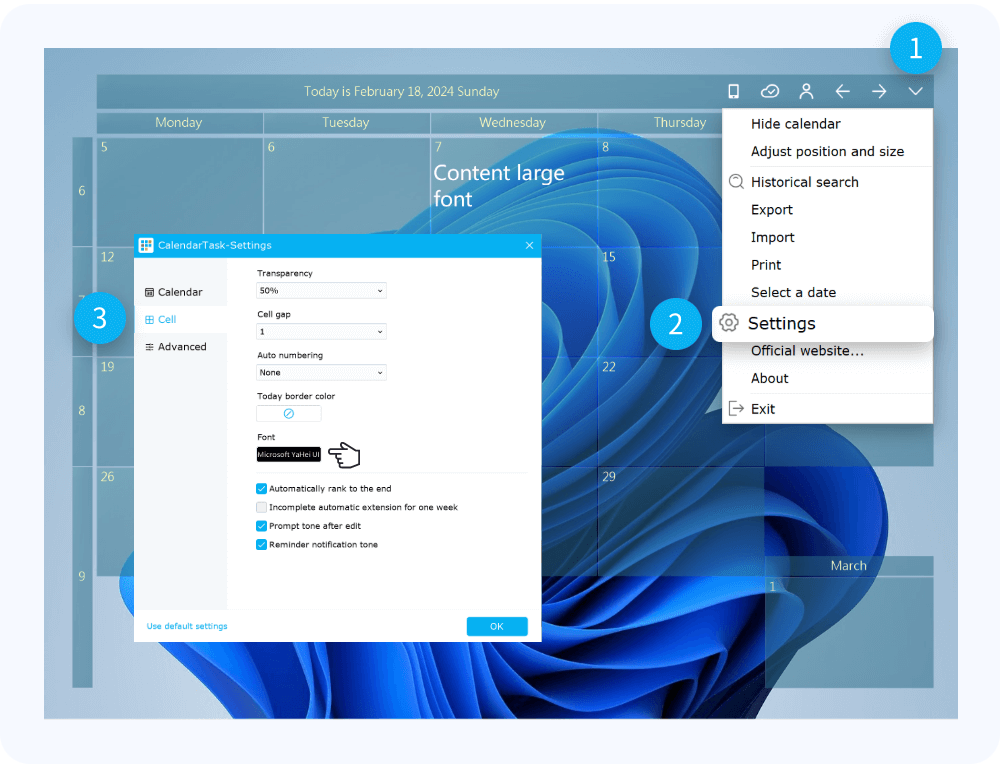Open the user account icon
This screenshot has height=764, width=1000.
(806, 91)
